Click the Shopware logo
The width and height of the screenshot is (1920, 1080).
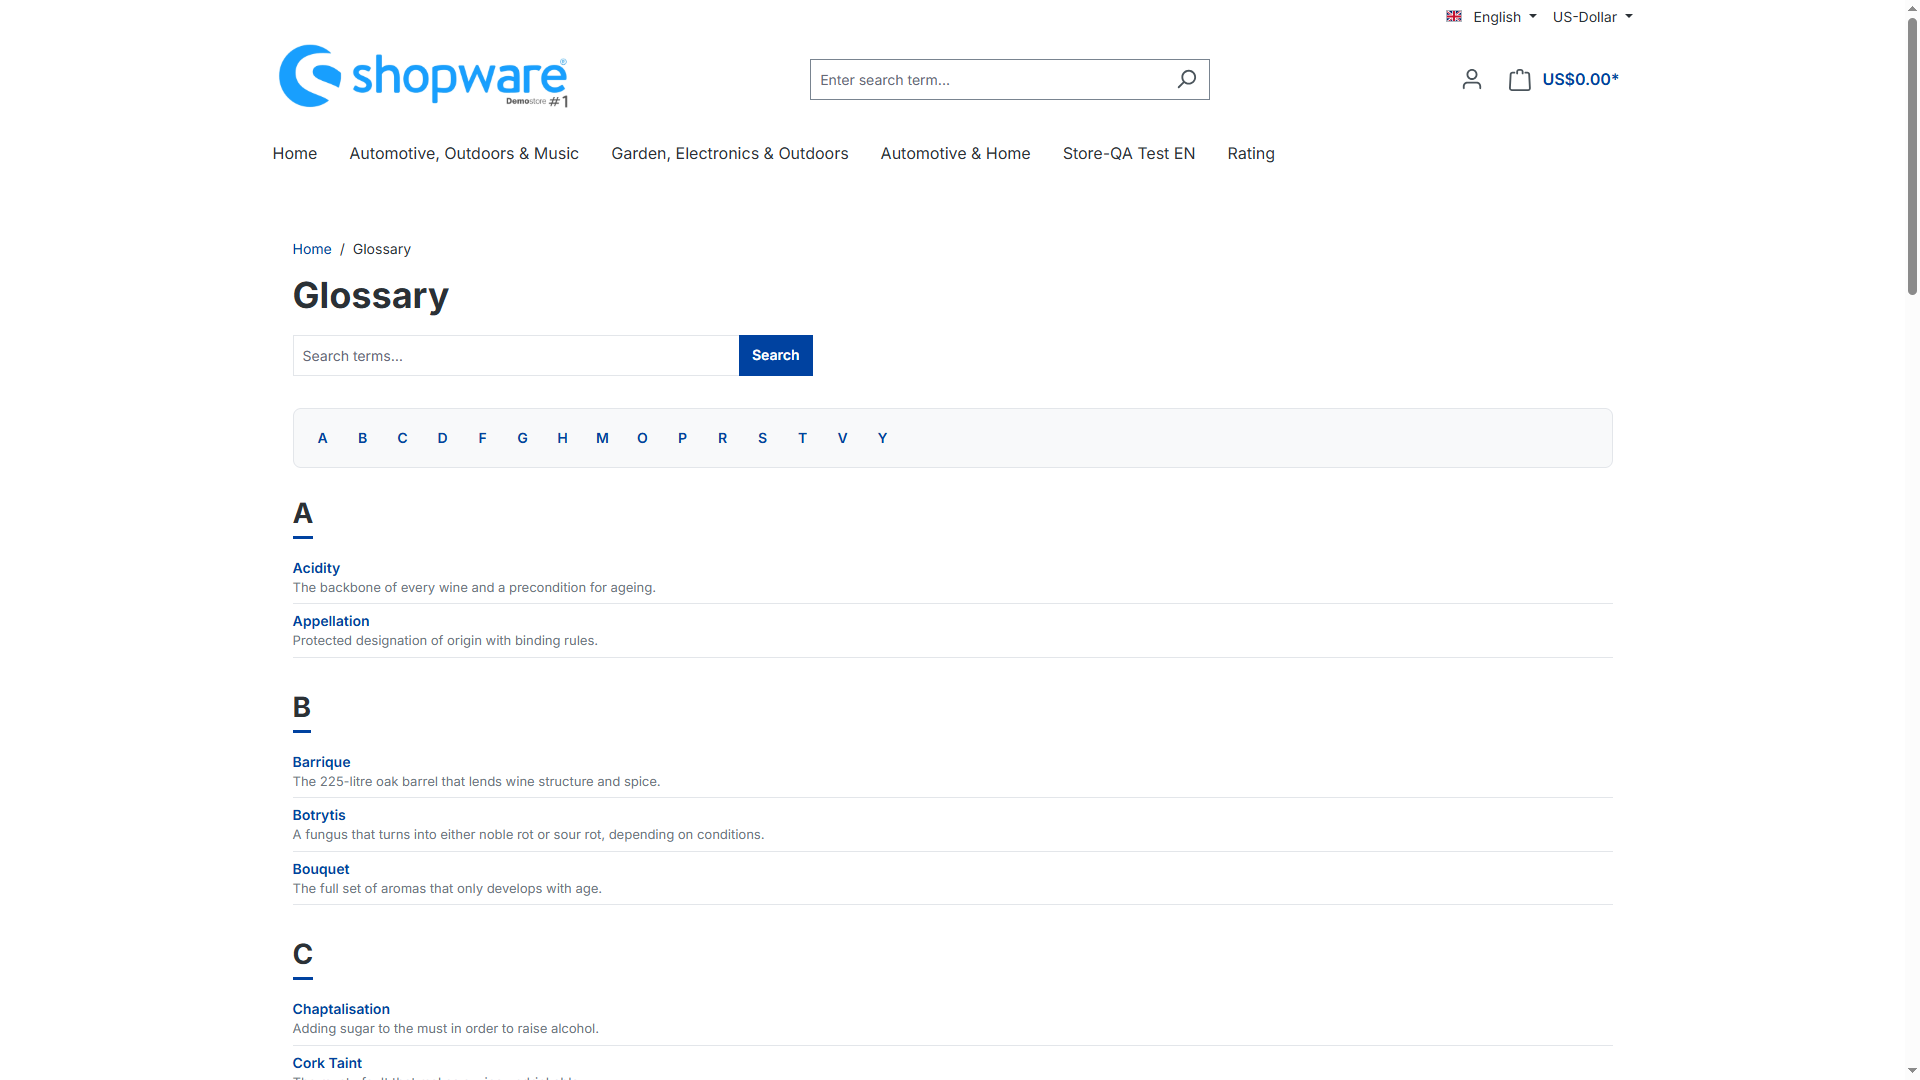423,76
